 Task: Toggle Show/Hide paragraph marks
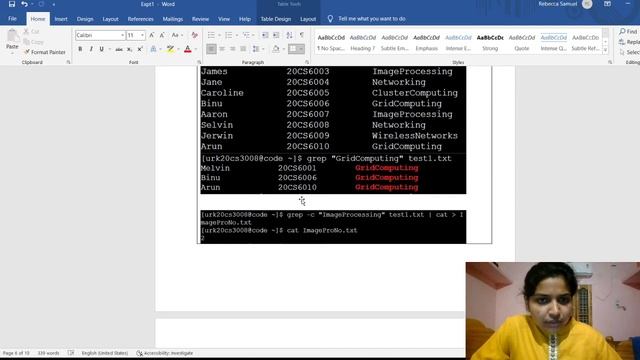click(302, 36)
